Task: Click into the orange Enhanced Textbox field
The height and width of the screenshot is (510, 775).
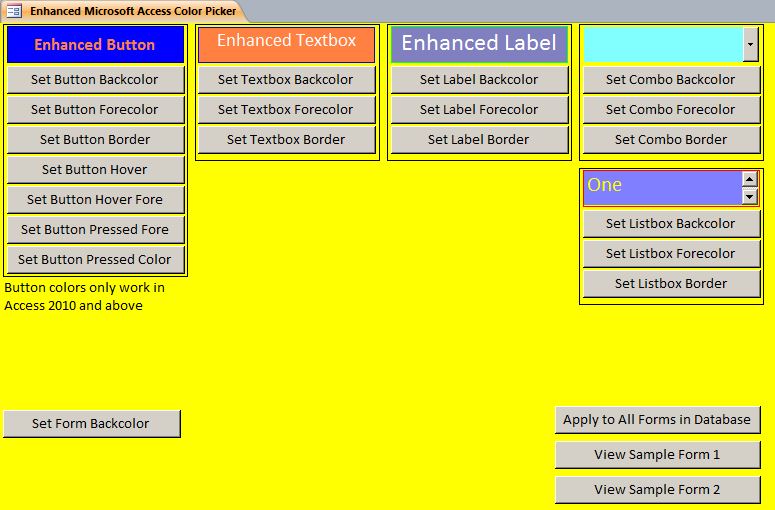Action: 287,44
